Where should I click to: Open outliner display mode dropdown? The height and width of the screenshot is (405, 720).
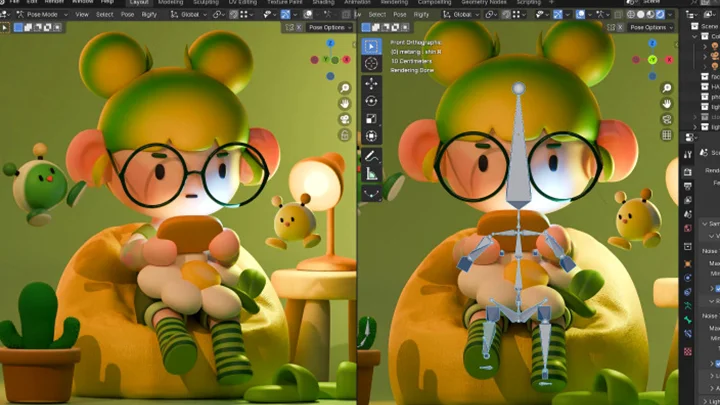pyautogui.click(x=691, y=15)
